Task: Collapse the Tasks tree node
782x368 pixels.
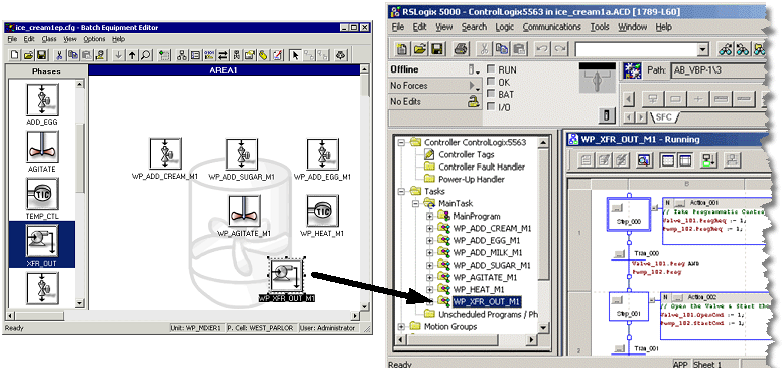Action: tap(401, 191)
